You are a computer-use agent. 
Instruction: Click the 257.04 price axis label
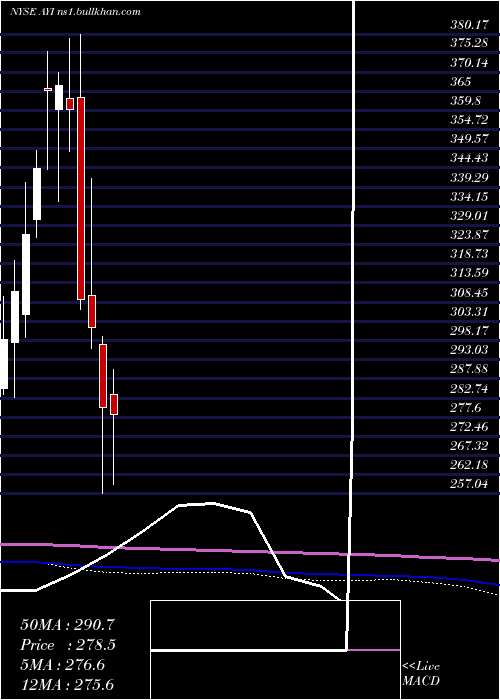pos(469,482)
